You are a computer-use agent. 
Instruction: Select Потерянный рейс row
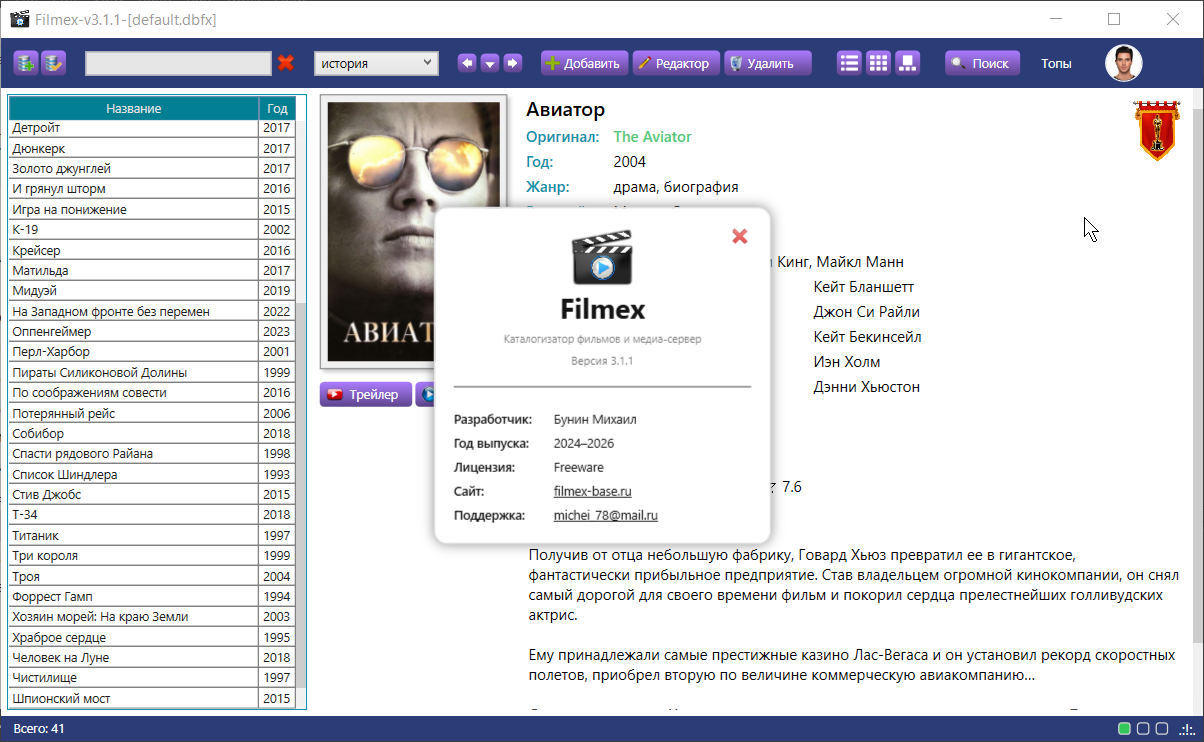[x=153, y=413]
